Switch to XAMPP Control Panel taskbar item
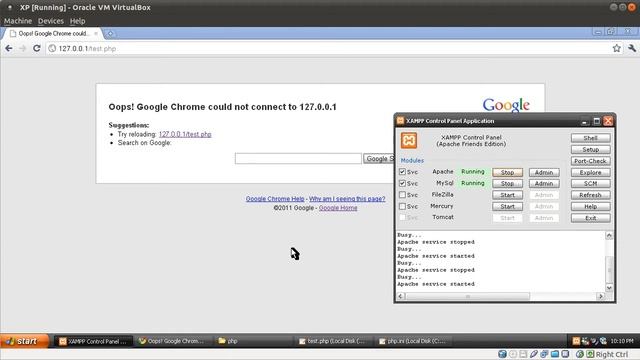Viewport: 640px width, 360px height. (x=94, y=341)
